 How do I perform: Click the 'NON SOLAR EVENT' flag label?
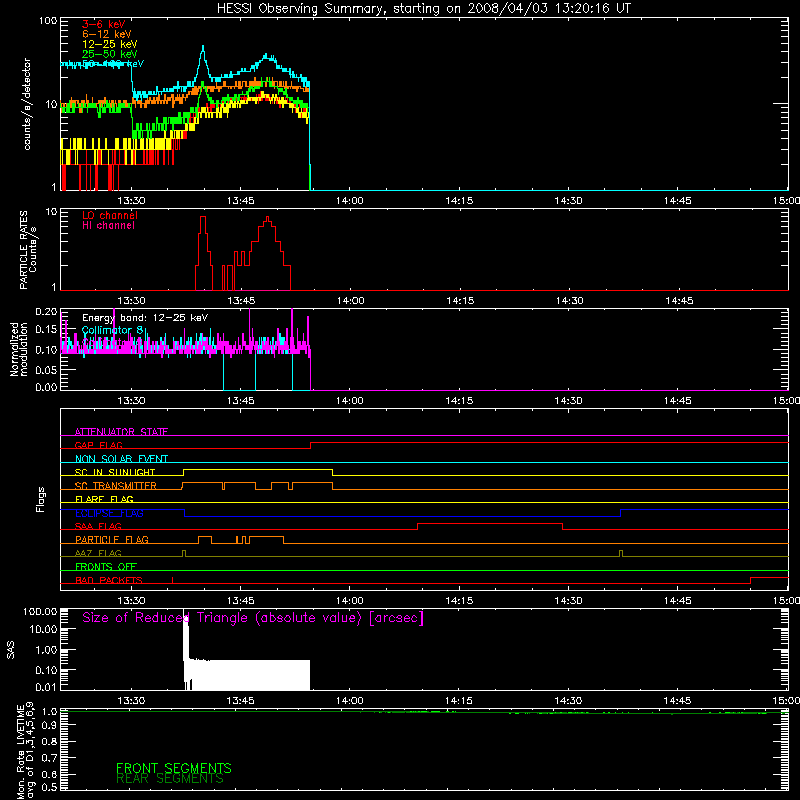tap(121, 459)
